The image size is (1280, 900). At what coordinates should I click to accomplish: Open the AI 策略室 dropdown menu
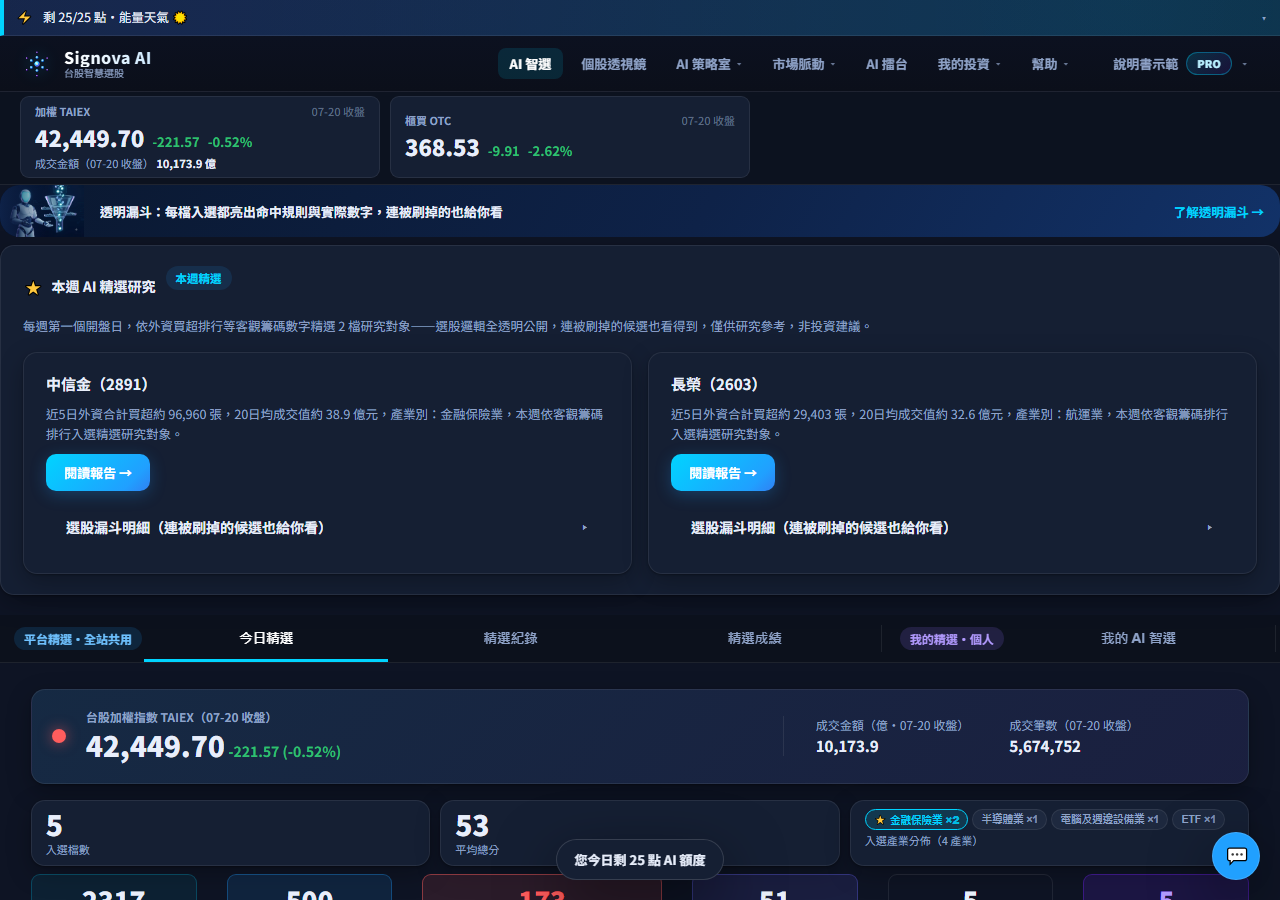pyautogui.click(x=709, y=64)
